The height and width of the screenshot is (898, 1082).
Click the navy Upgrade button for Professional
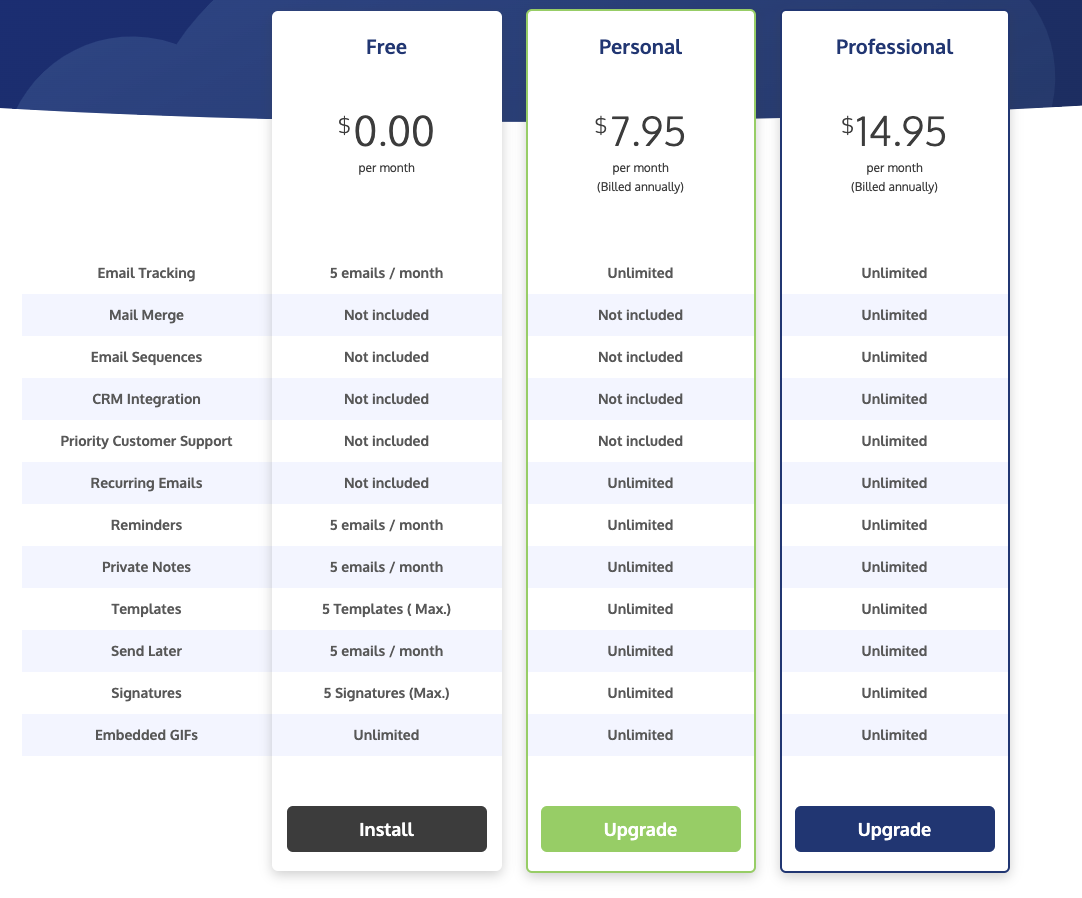tap(894, 829)
